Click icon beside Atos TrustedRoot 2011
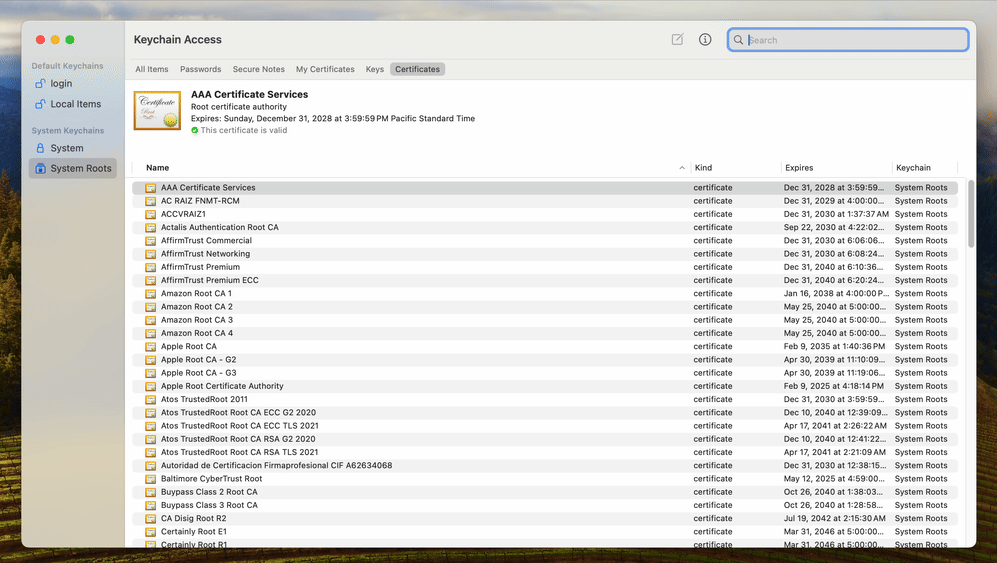The image size is (997, 563). point(150,400)
